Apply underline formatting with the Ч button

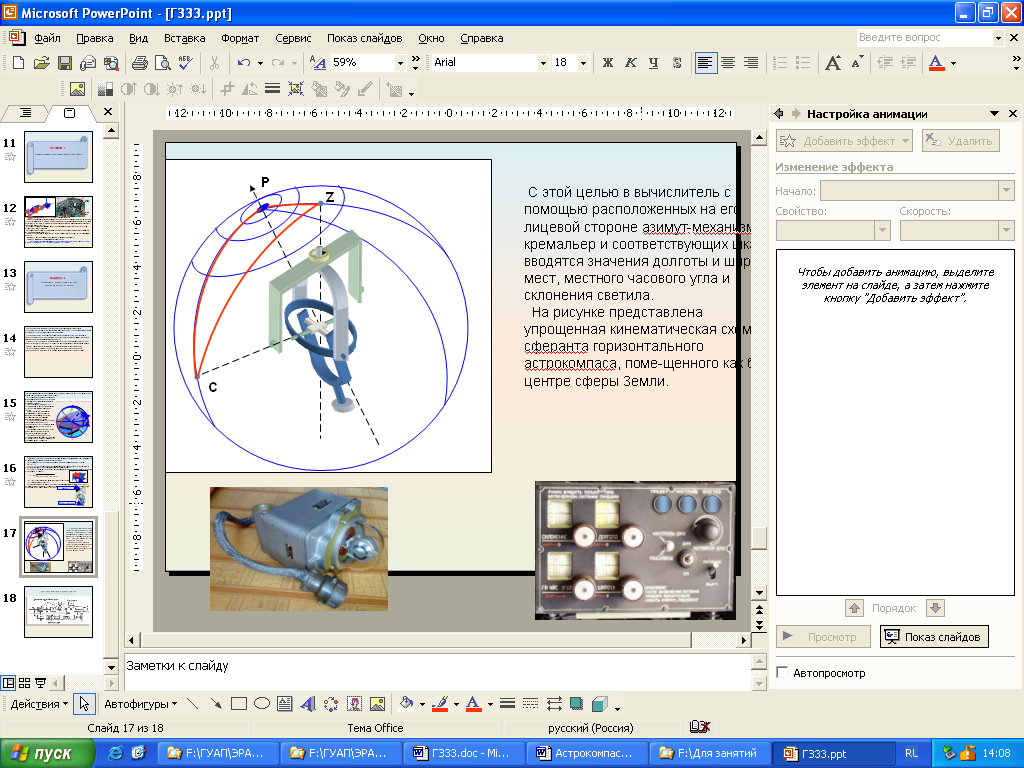point(654,63)
